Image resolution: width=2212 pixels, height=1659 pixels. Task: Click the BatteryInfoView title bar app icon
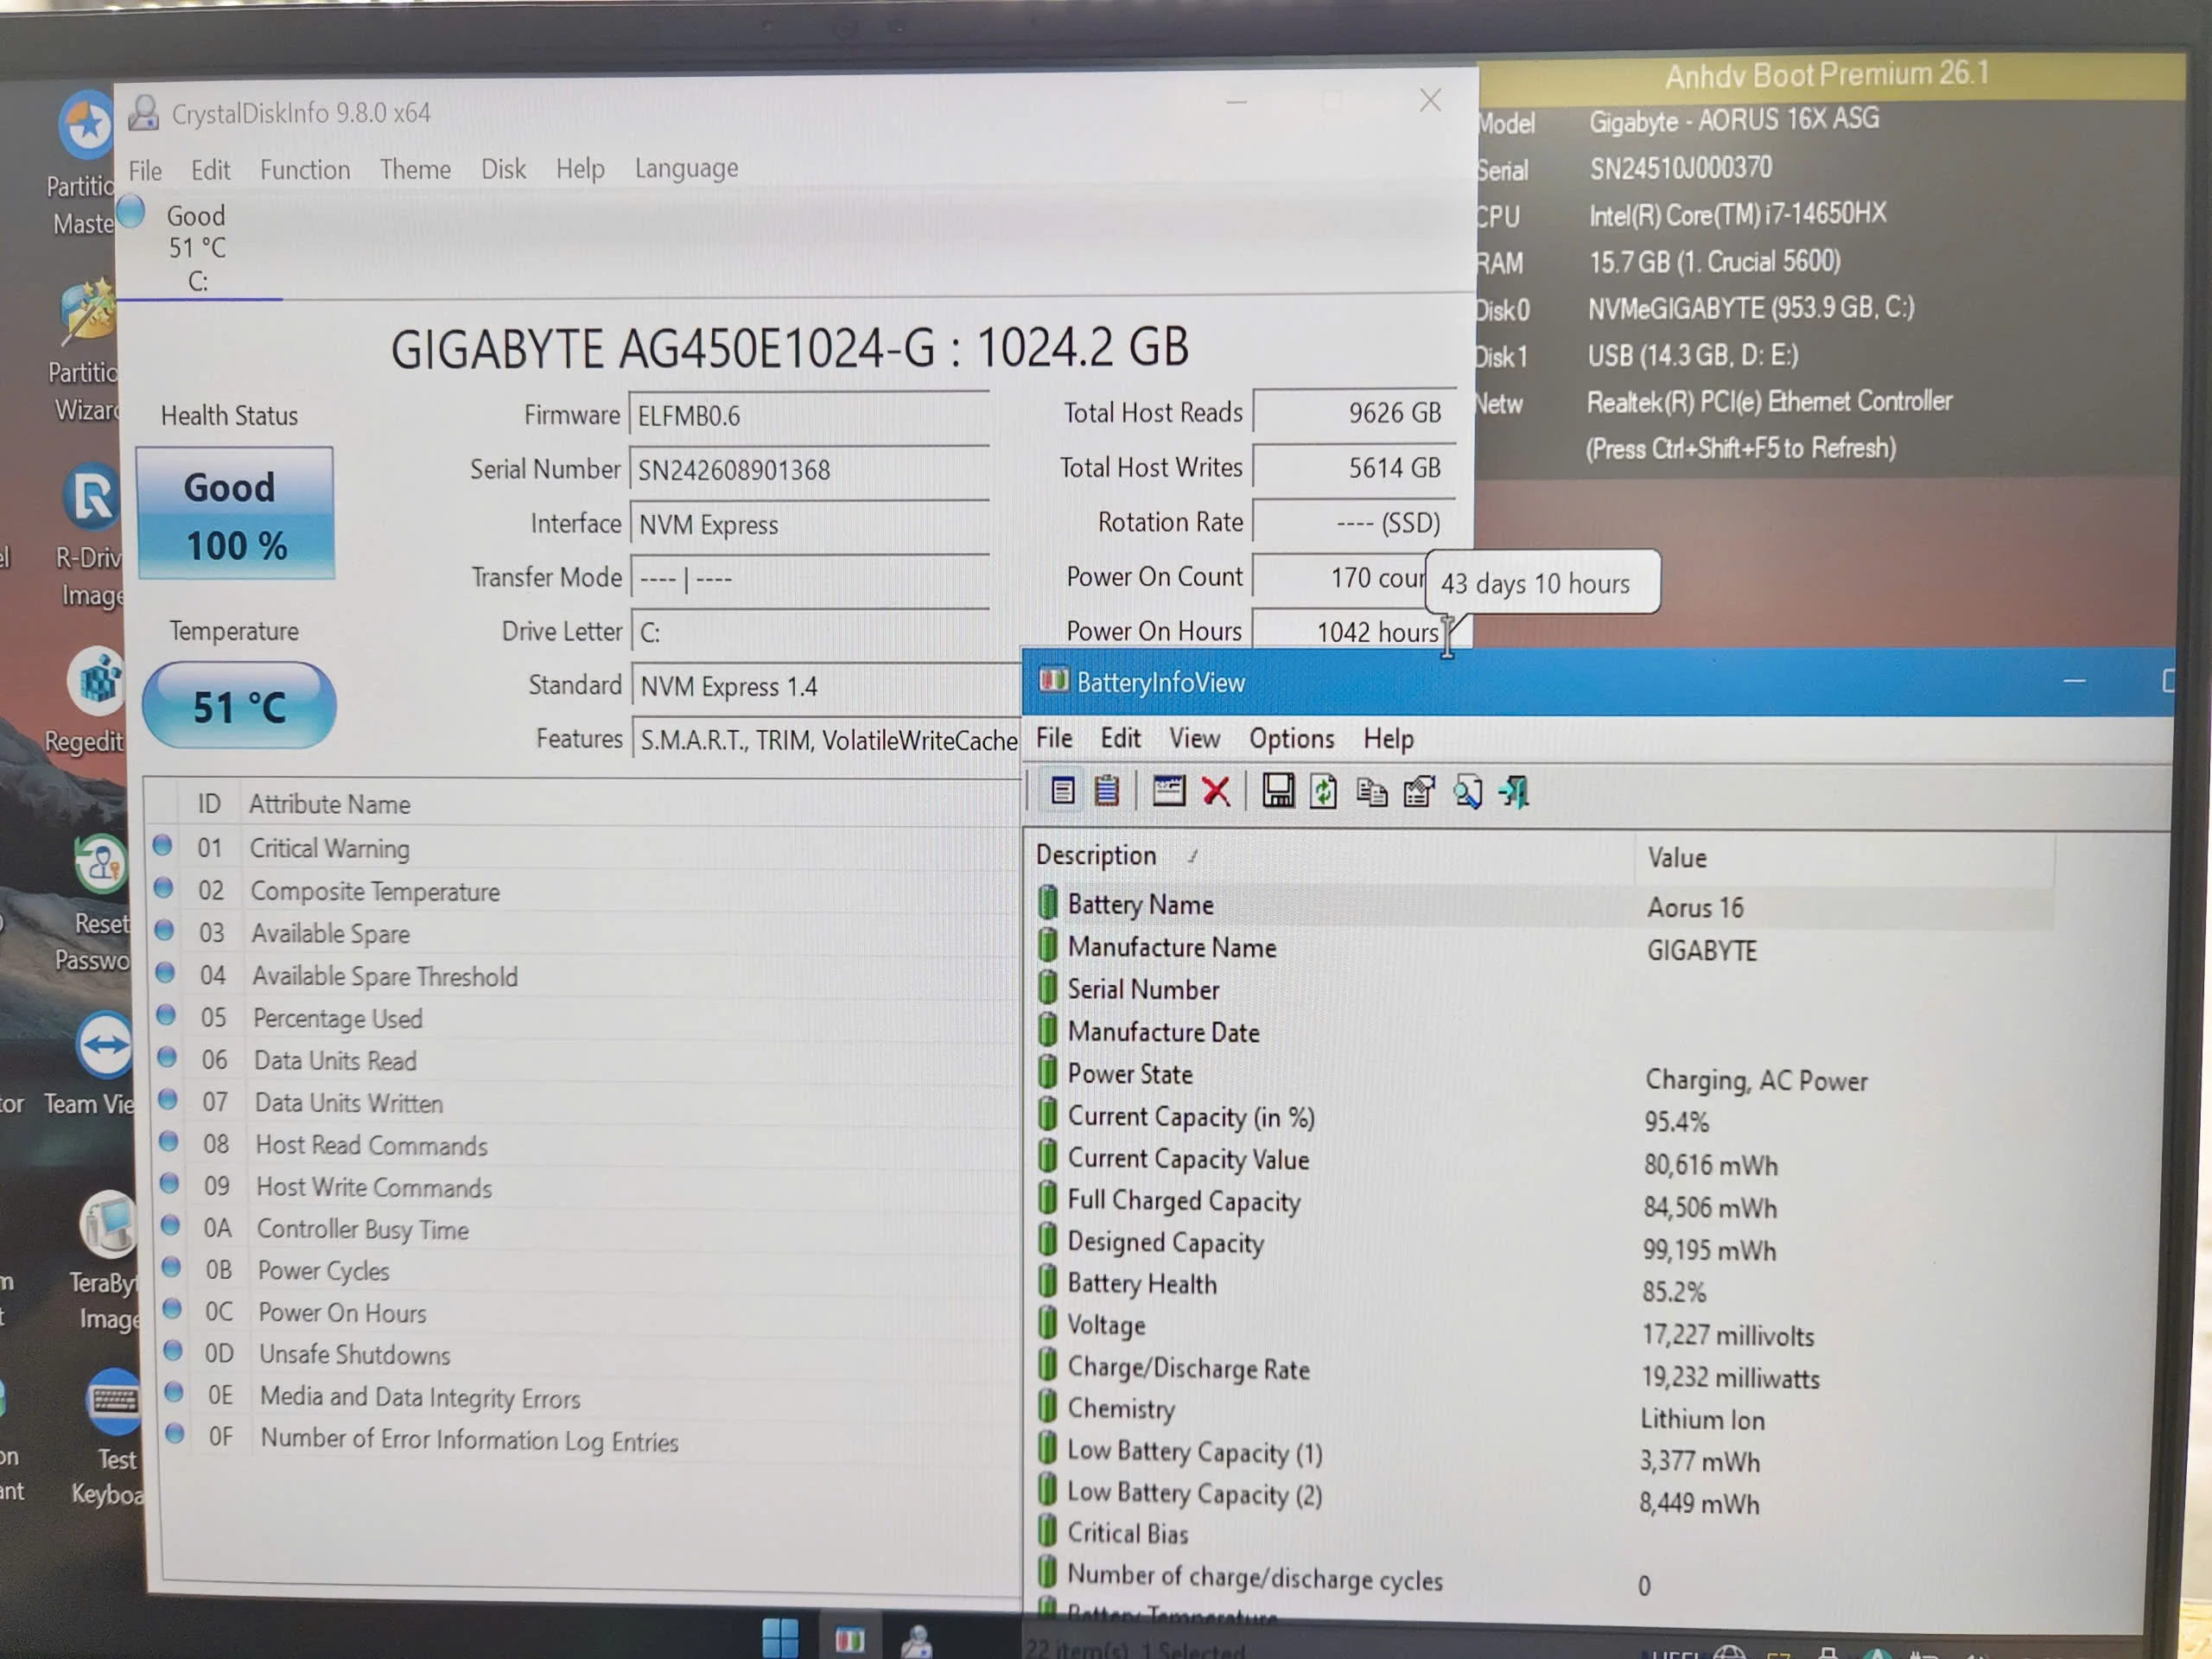(x=1053, y=682)
